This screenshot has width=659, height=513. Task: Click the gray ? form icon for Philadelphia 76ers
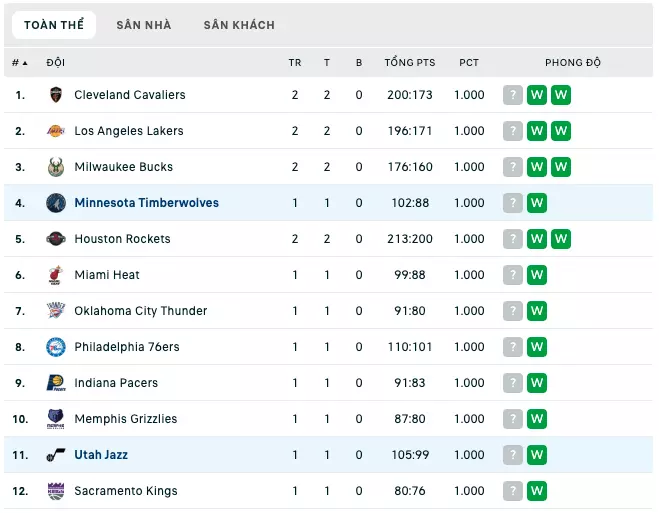pyautogui.click(x=513, y=347)
